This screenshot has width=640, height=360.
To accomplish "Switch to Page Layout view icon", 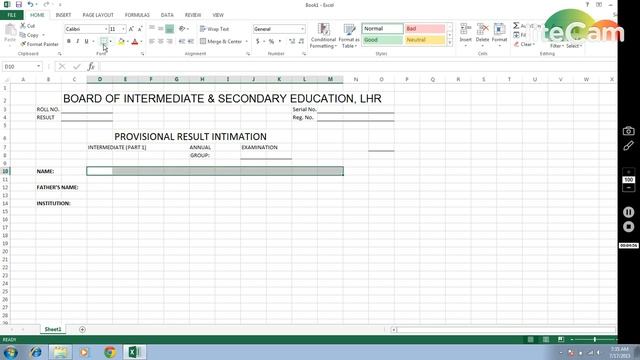I will tap(546, 340).
